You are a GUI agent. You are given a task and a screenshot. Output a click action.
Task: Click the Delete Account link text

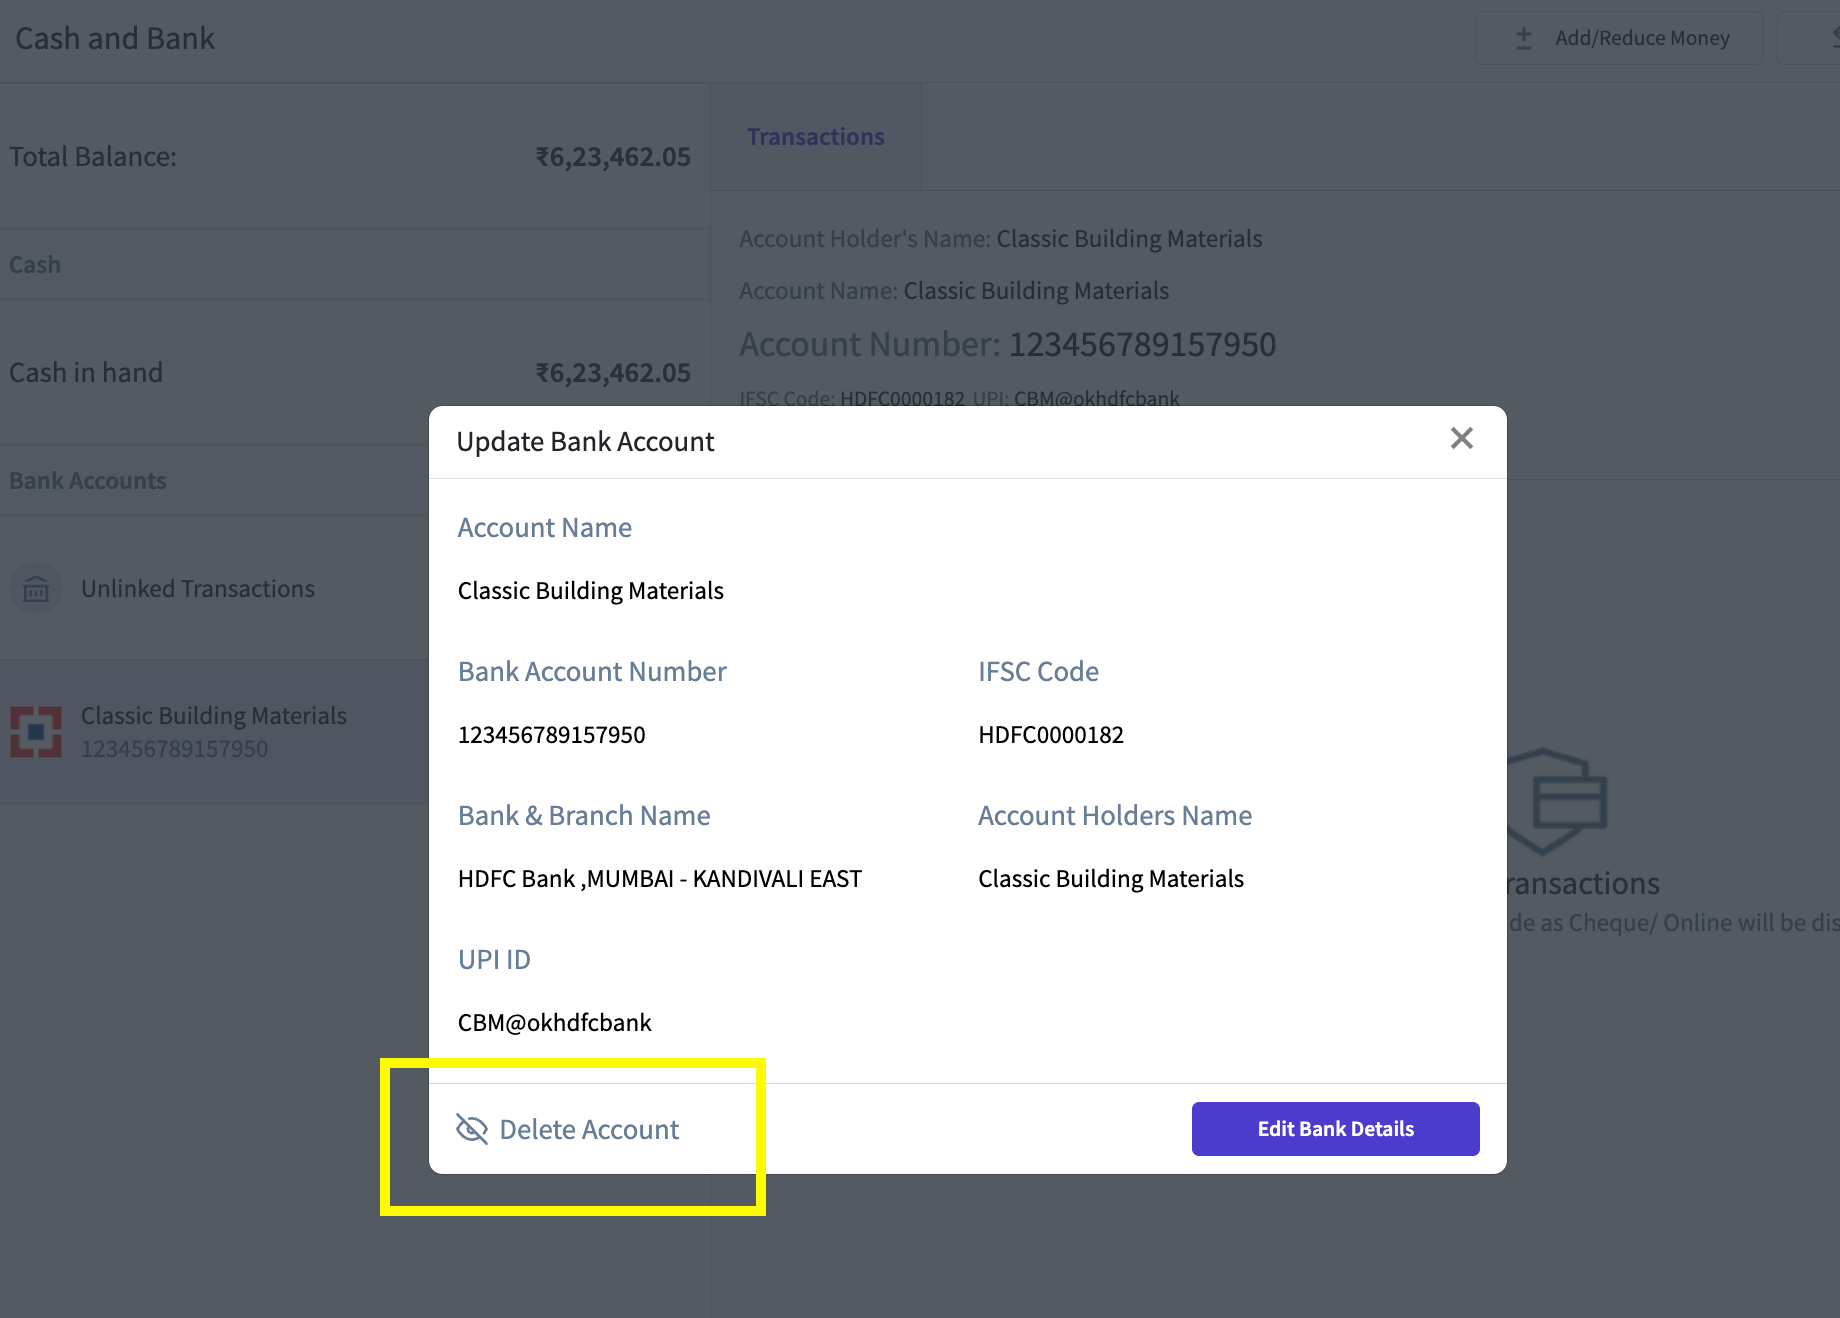click(589, 1129)
